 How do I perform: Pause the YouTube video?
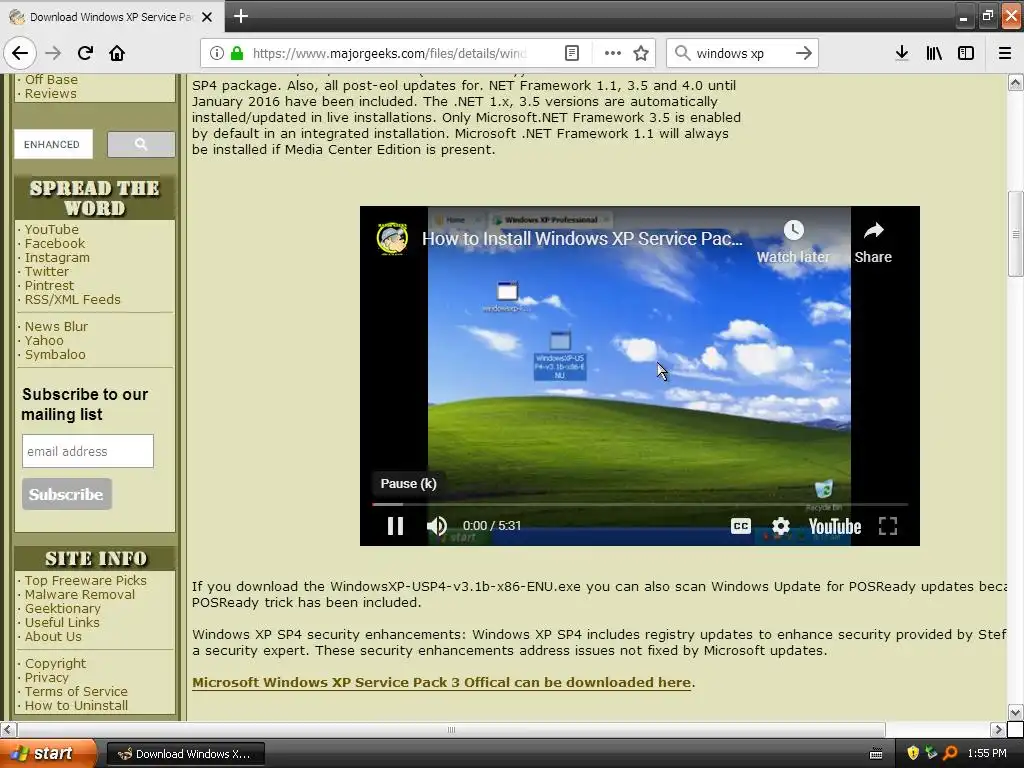(x=395, y=526)
